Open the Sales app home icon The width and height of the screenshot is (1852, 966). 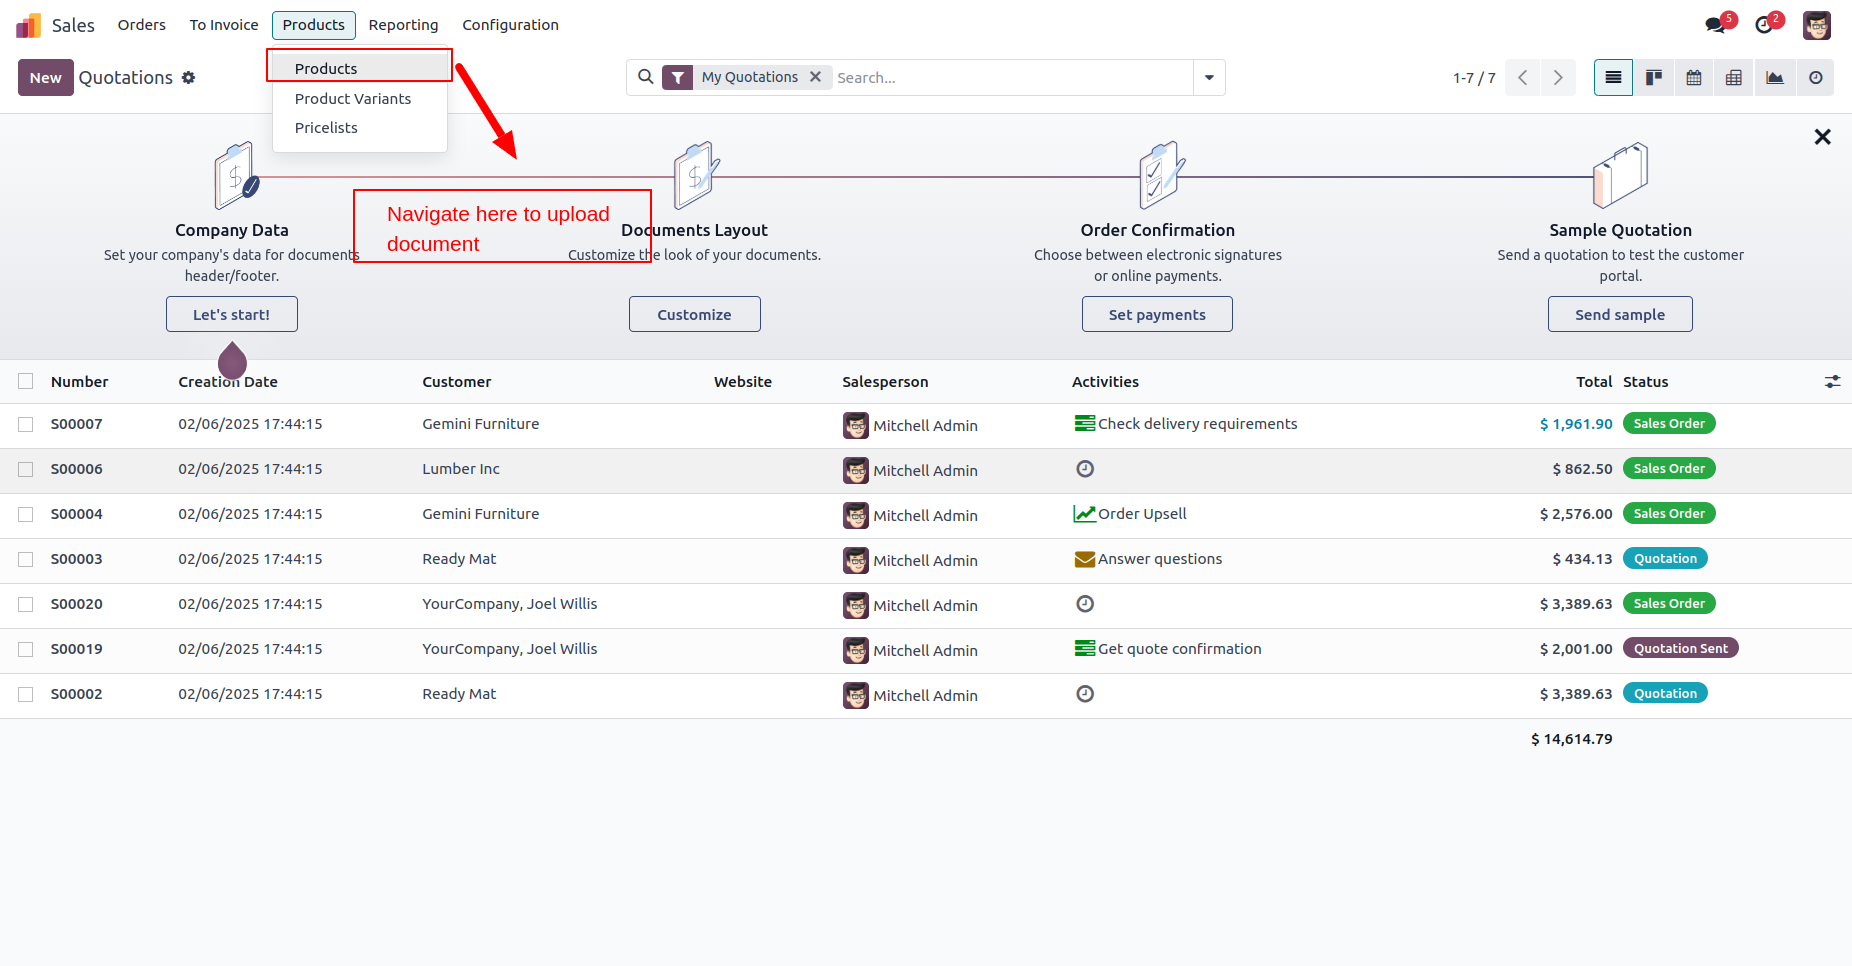(x=29, y=25)
